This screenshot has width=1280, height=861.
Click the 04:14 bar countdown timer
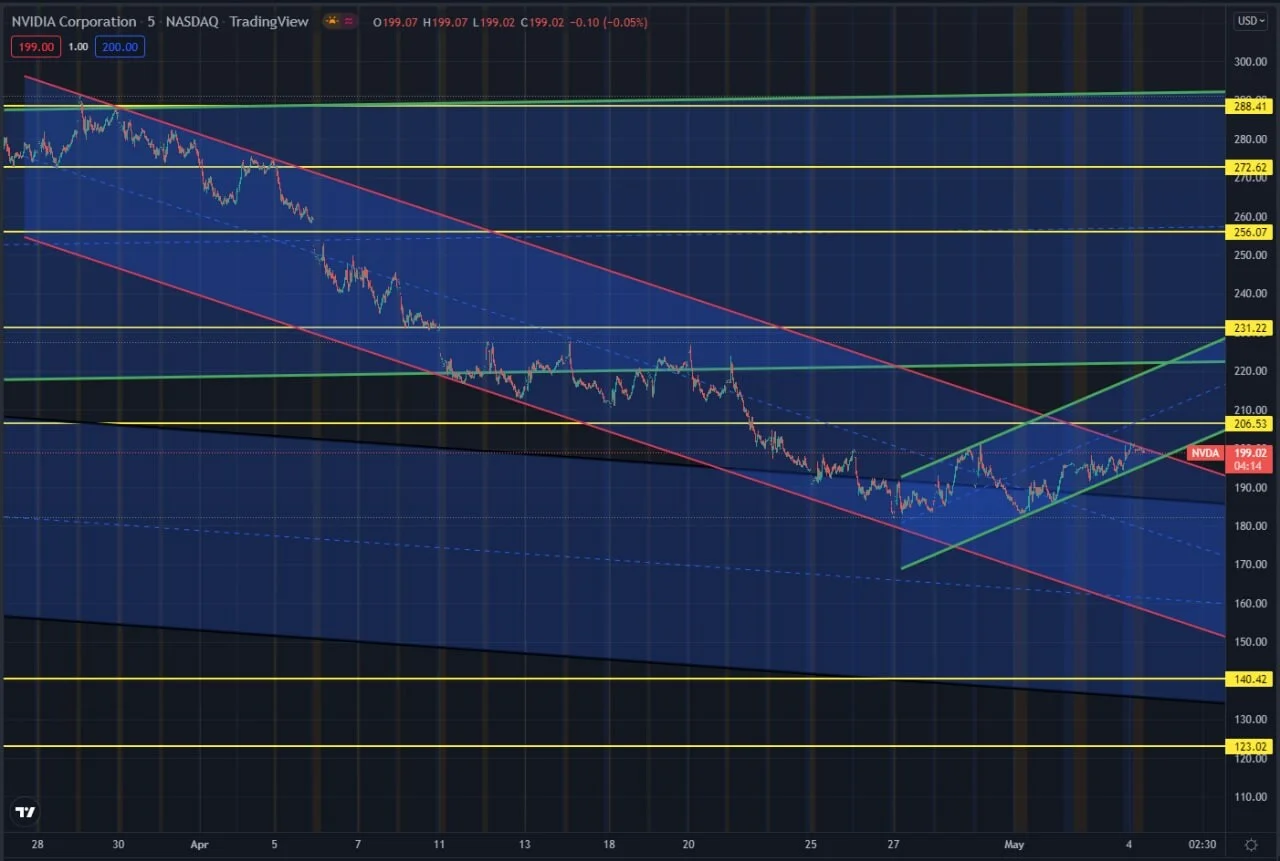[x=1248, y=465]
